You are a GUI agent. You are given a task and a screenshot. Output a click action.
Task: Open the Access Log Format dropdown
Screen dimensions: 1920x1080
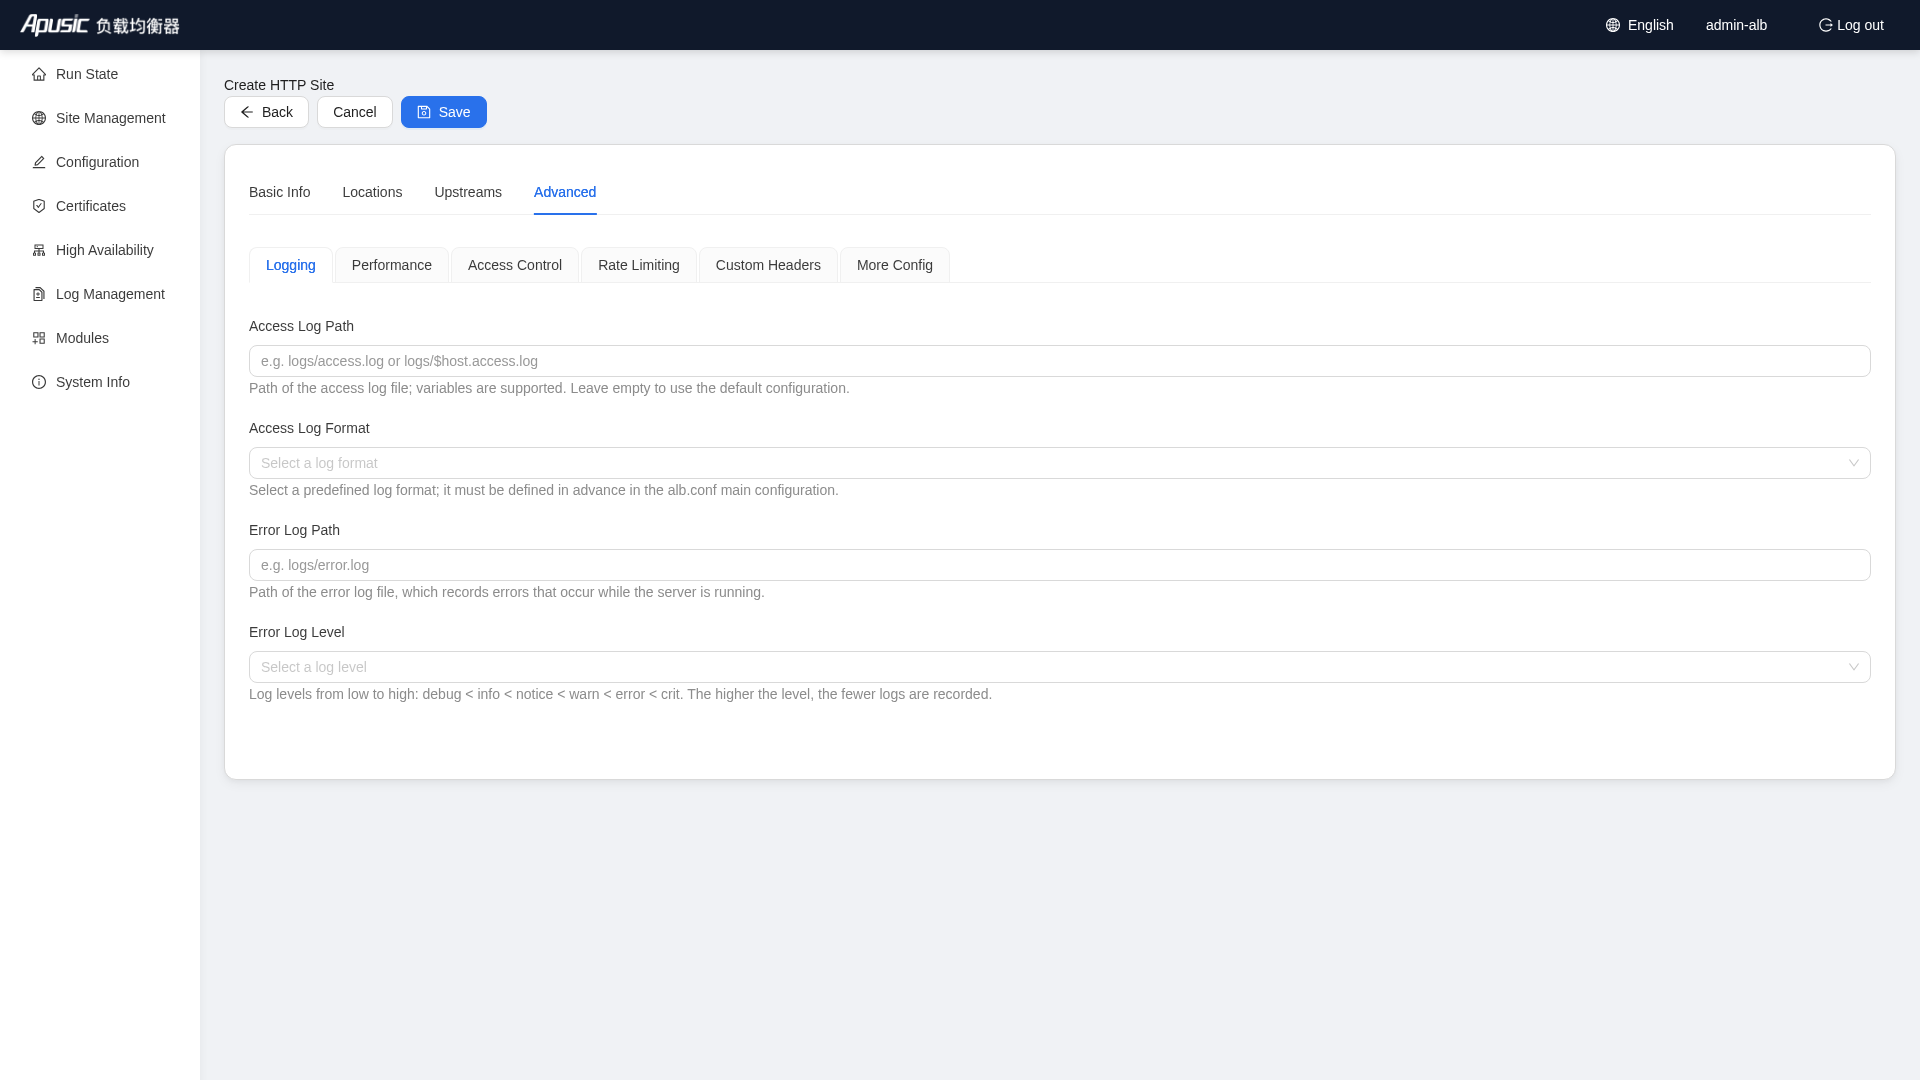point(1059,463)
